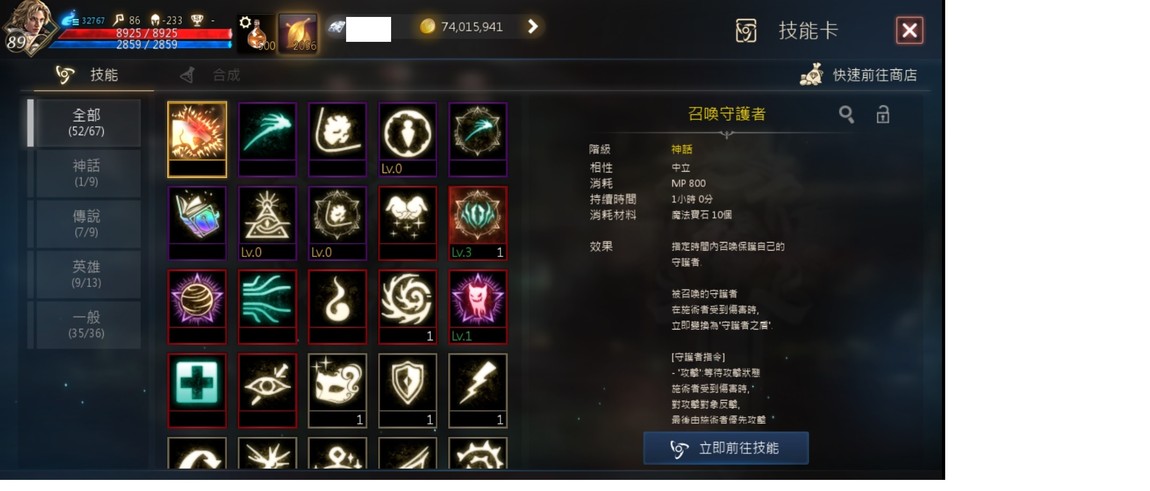Switch to the 合成 tab
Image resolution: width=1150 pixels, height=491 pixels.
click(210, 75)
